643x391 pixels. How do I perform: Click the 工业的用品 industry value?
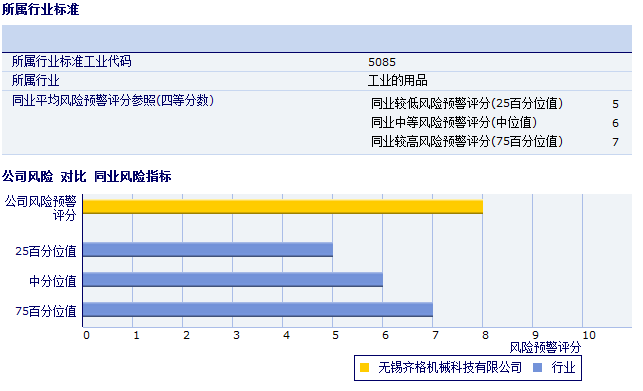(397, 80)
